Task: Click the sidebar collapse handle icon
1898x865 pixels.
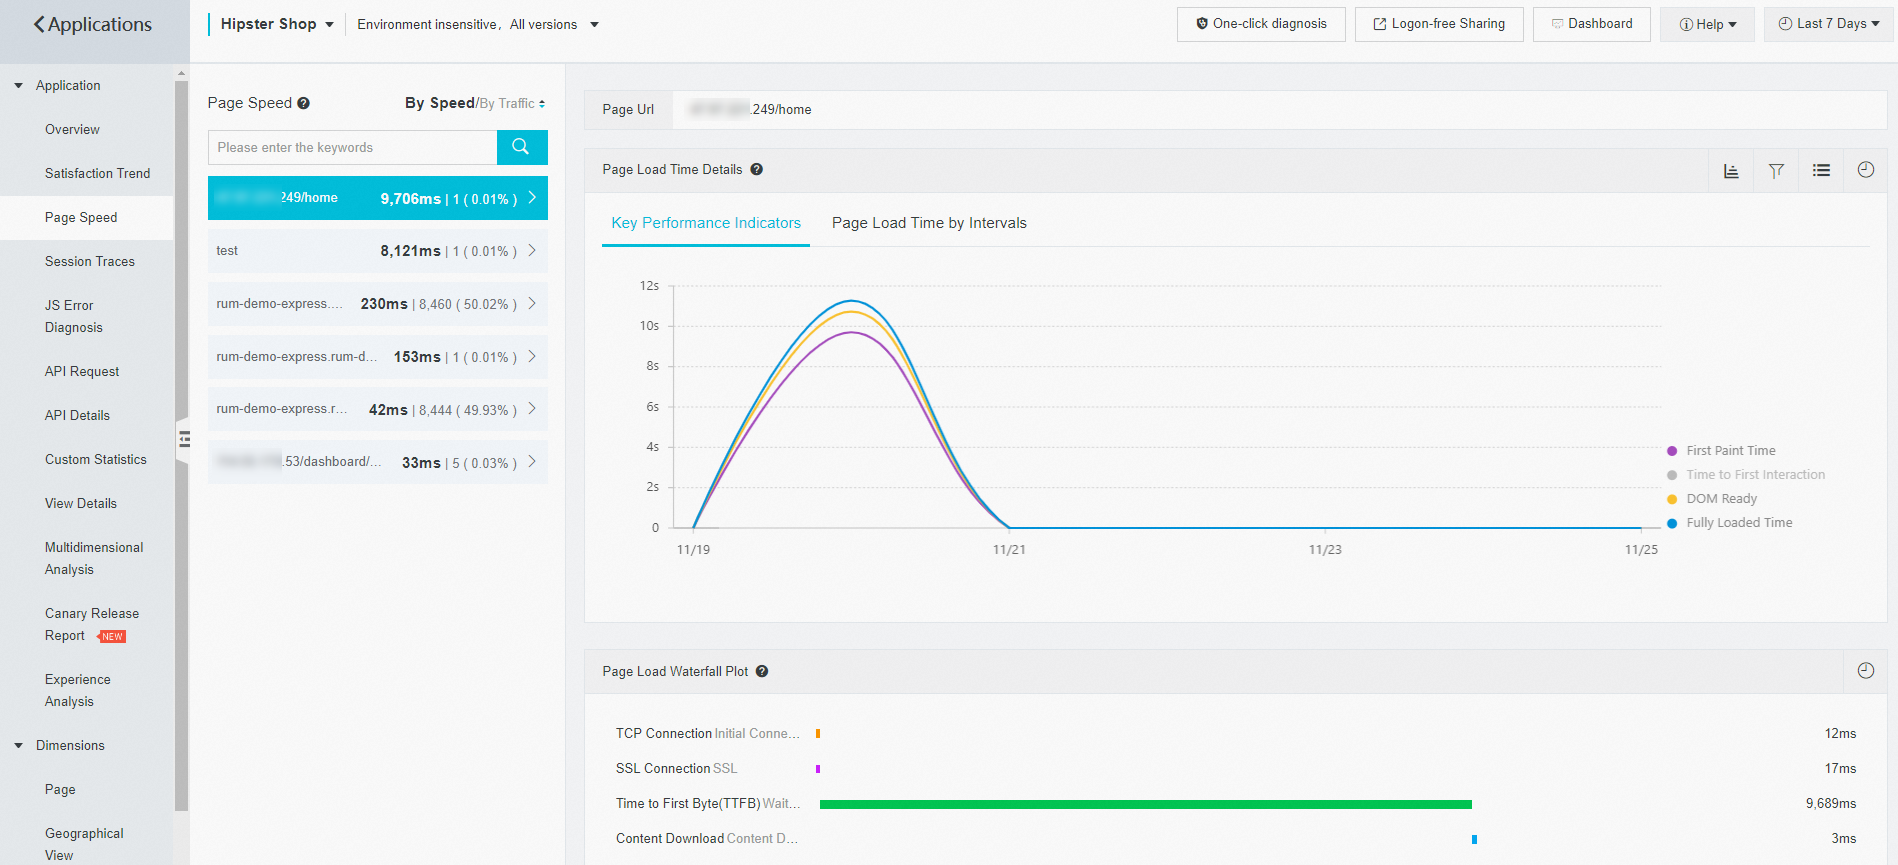Action: click(x=184, y=438)
